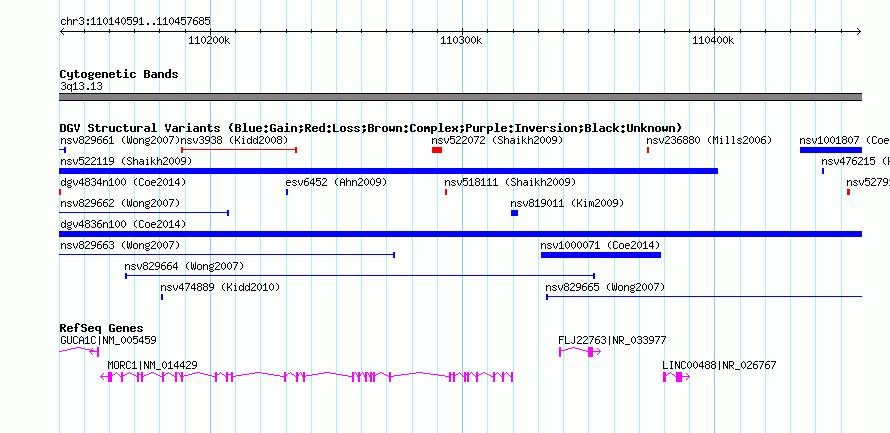Click the nsv819011 (Kim2009) label

point(567,203)
